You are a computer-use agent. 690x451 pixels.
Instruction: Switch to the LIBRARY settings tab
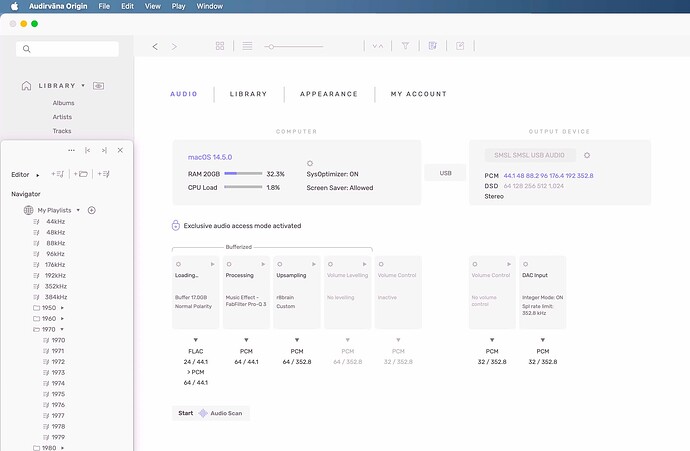click(249, 94)
